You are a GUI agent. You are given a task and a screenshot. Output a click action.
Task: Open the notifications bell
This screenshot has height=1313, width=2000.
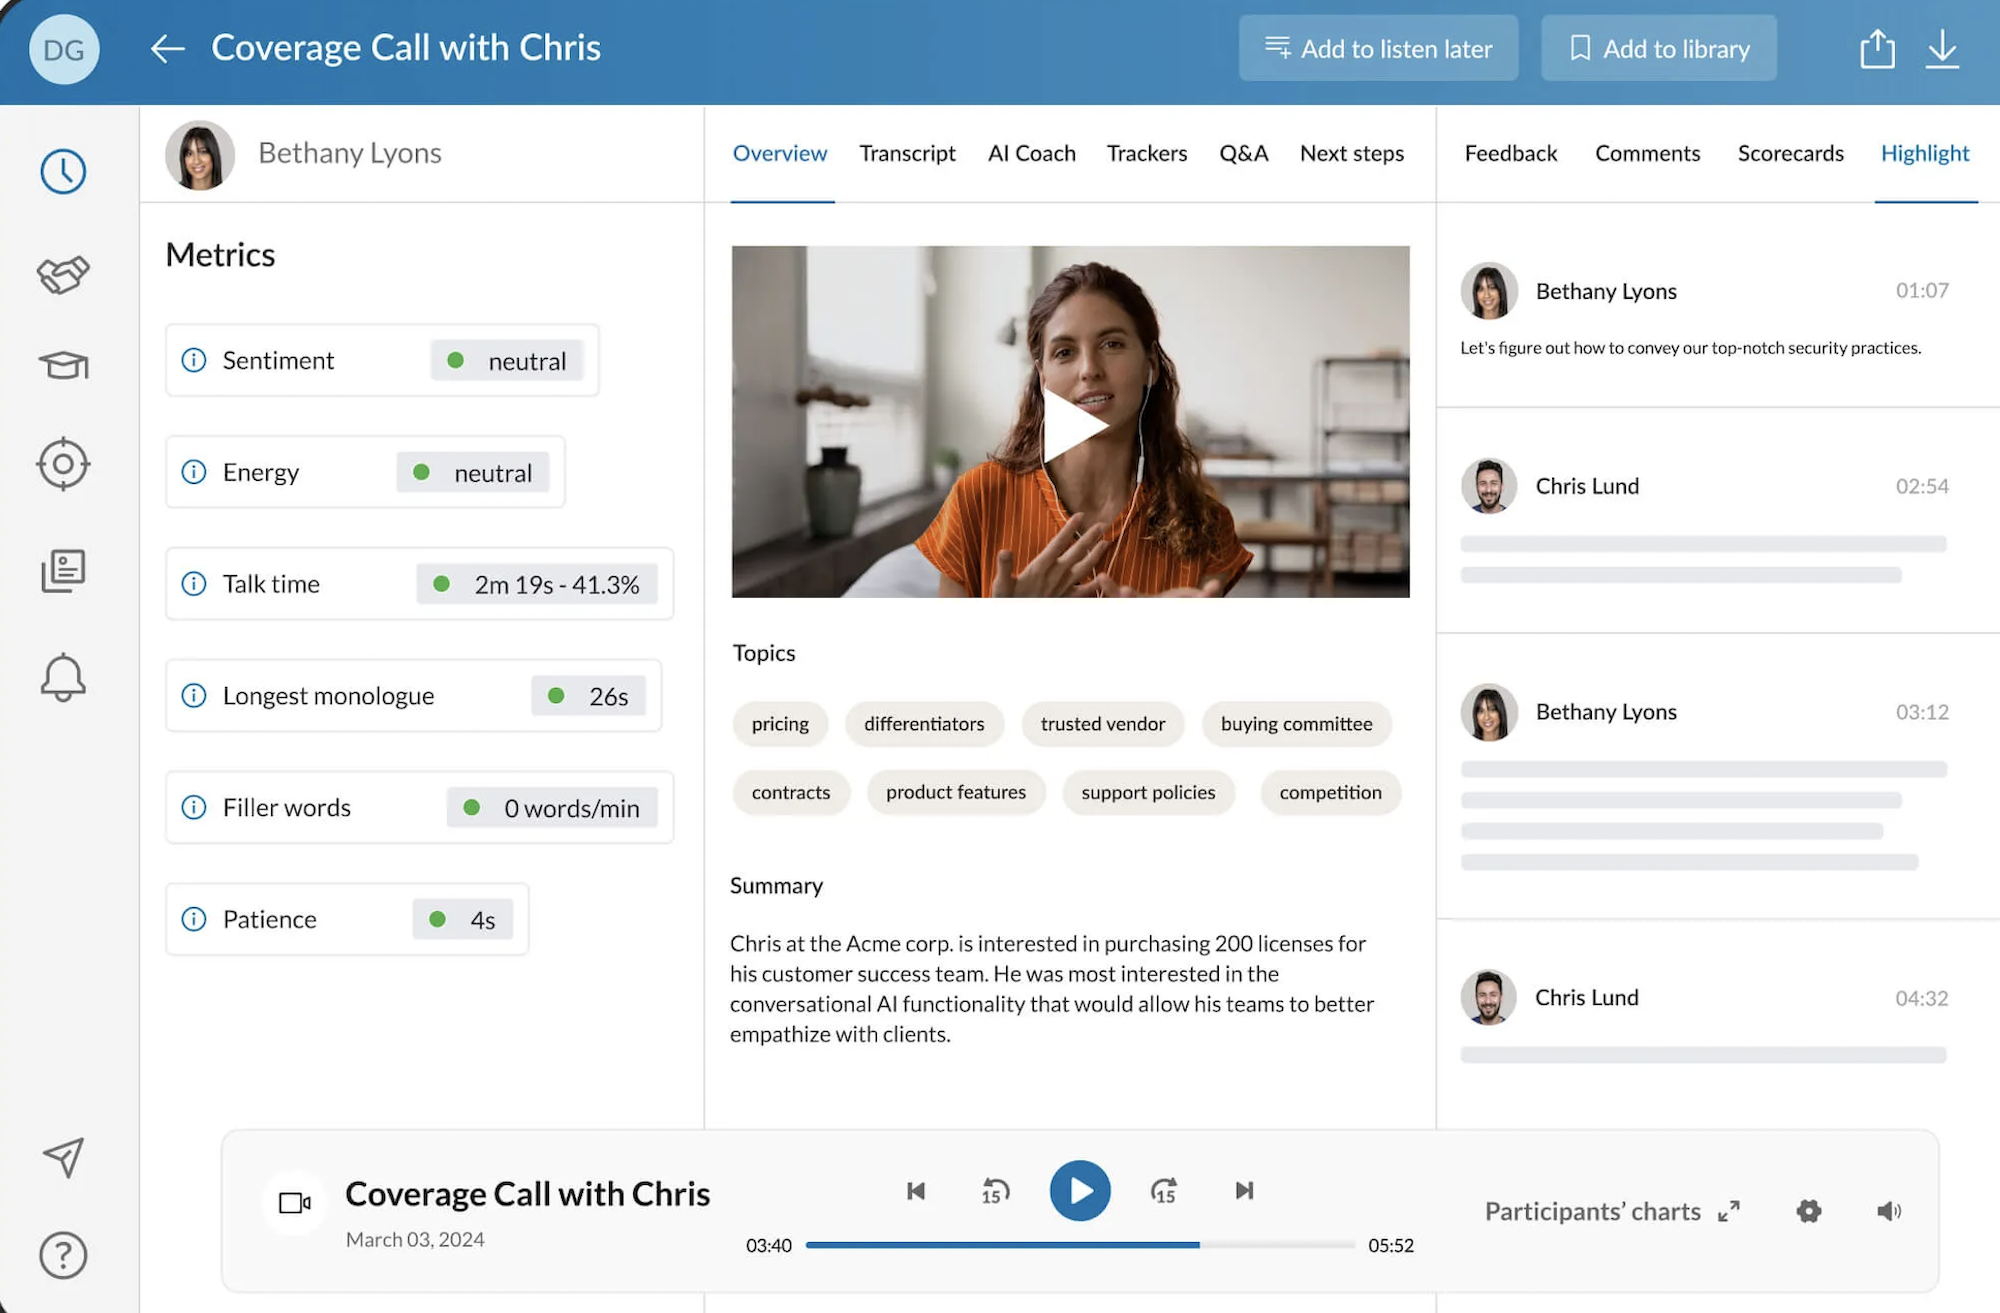[x=63, y=678]
